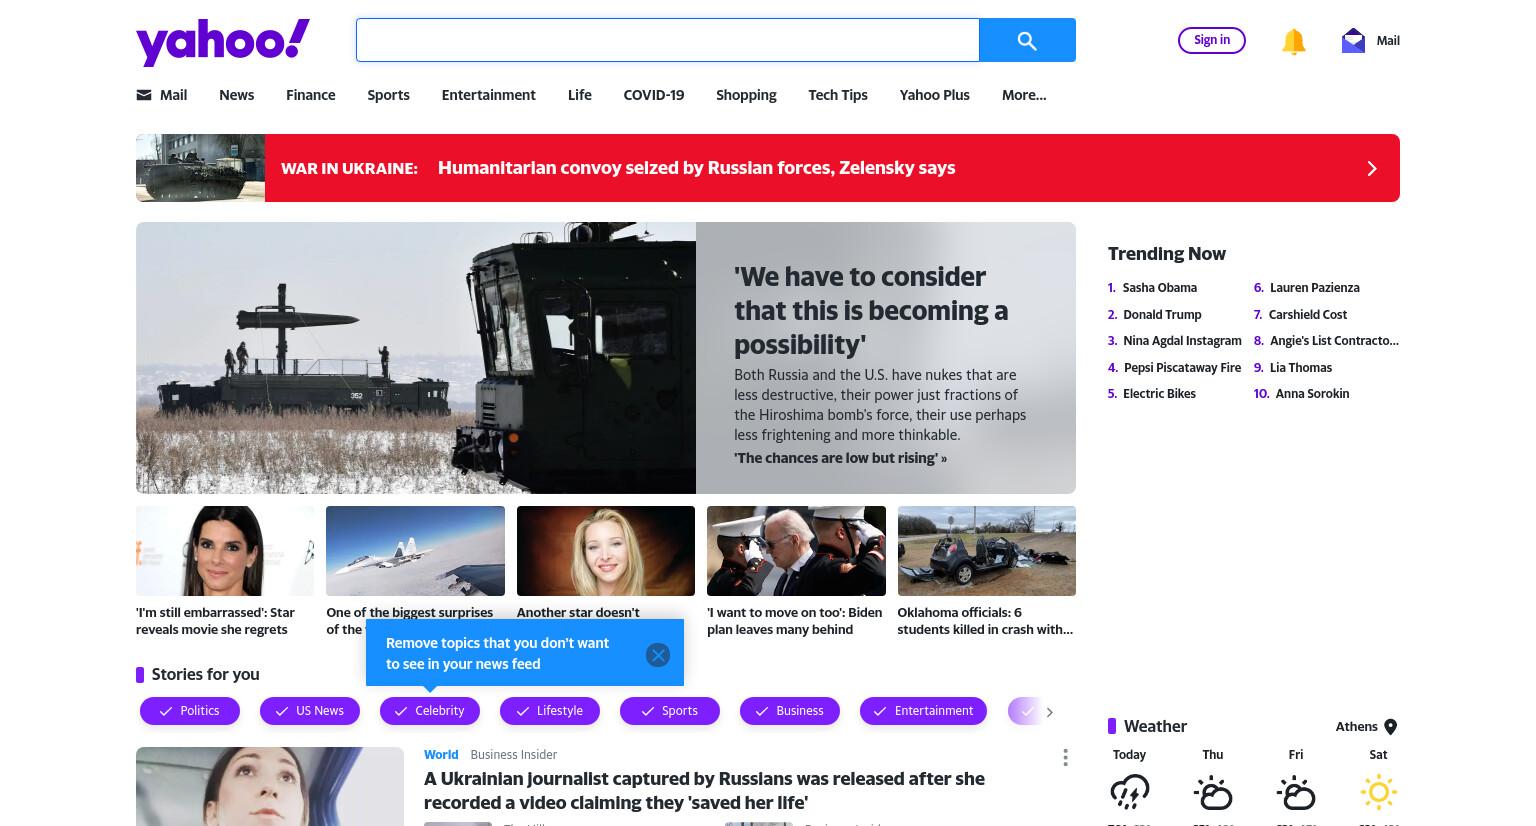Open the Oklahoma crash story thumbnail

point(986,551)
